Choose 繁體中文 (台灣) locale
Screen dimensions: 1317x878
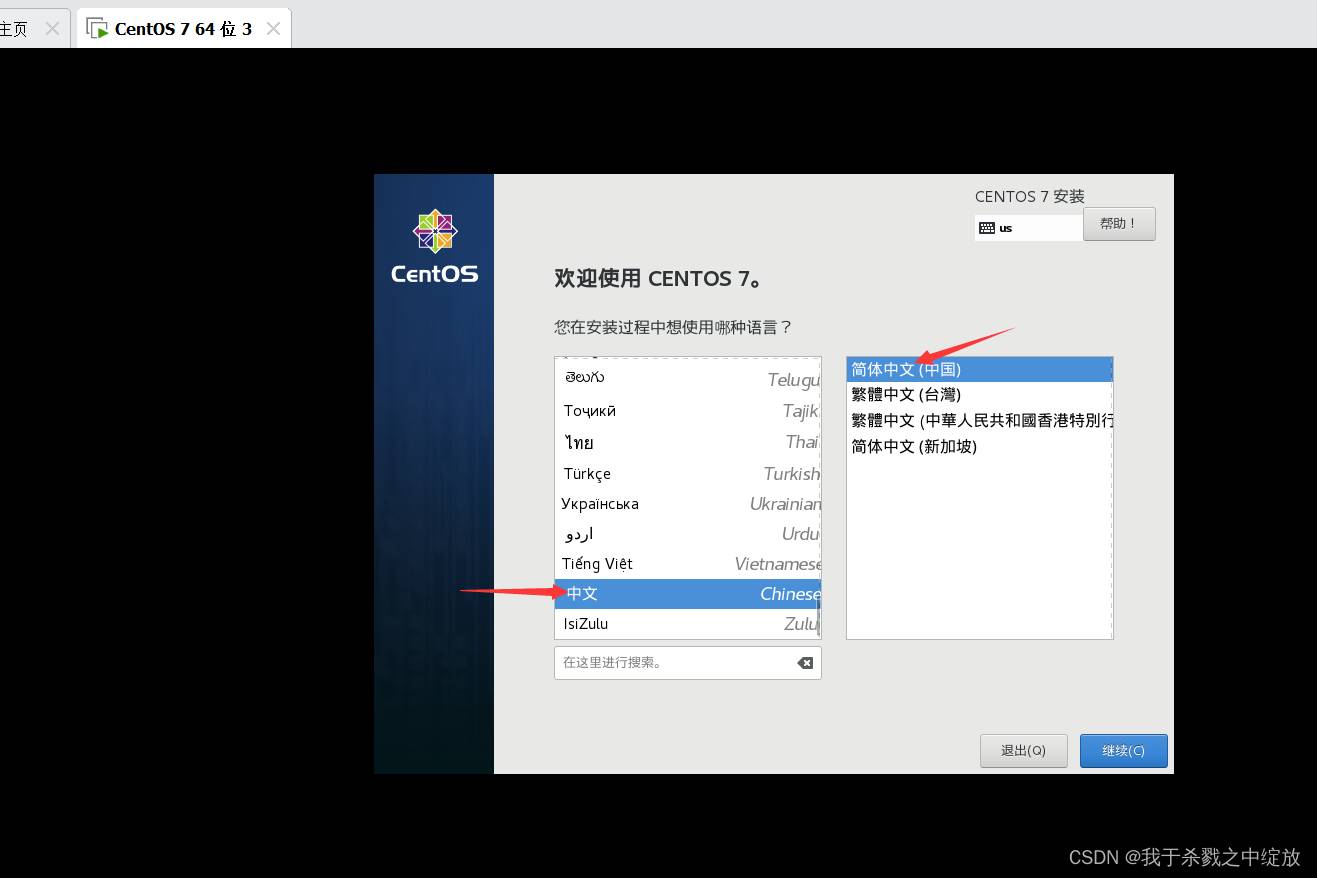pyautogui.click(x=978, y=395)
